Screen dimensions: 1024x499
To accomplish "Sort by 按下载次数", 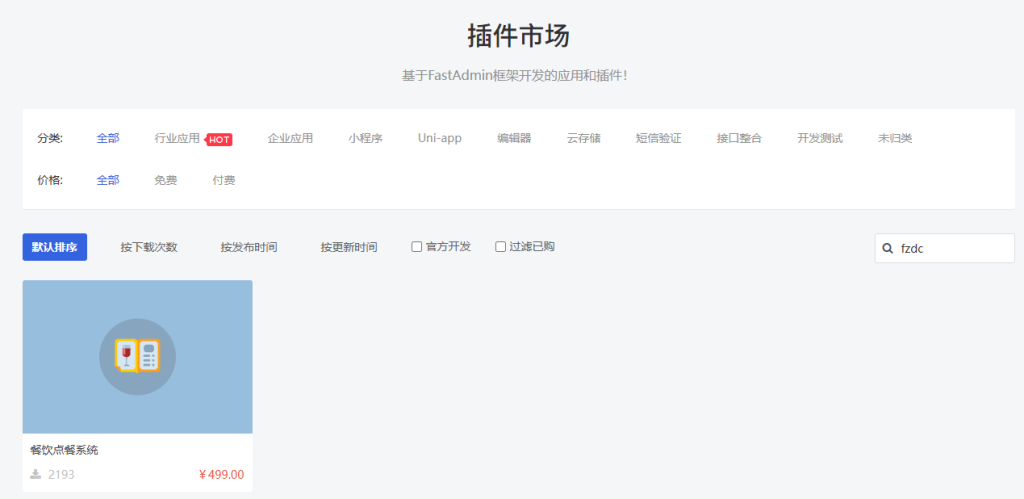I will coord(149,247).
